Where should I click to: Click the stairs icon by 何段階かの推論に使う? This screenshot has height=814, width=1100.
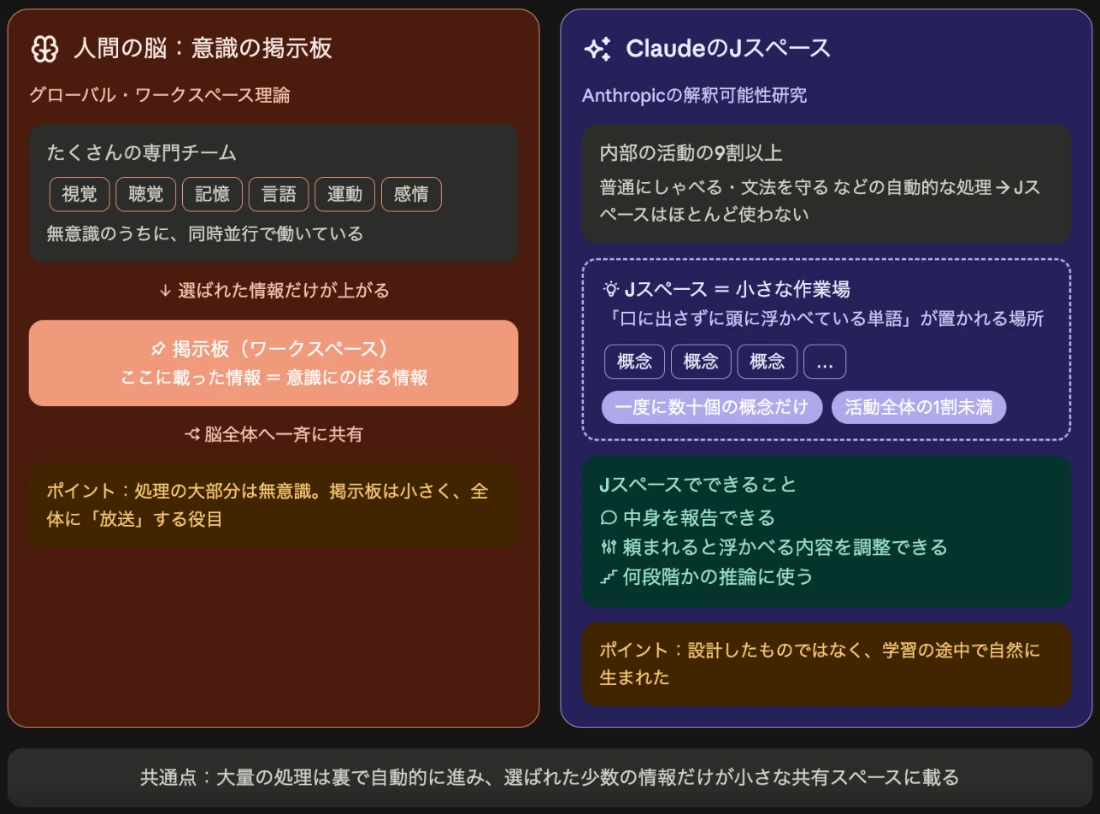coord(608,577)
